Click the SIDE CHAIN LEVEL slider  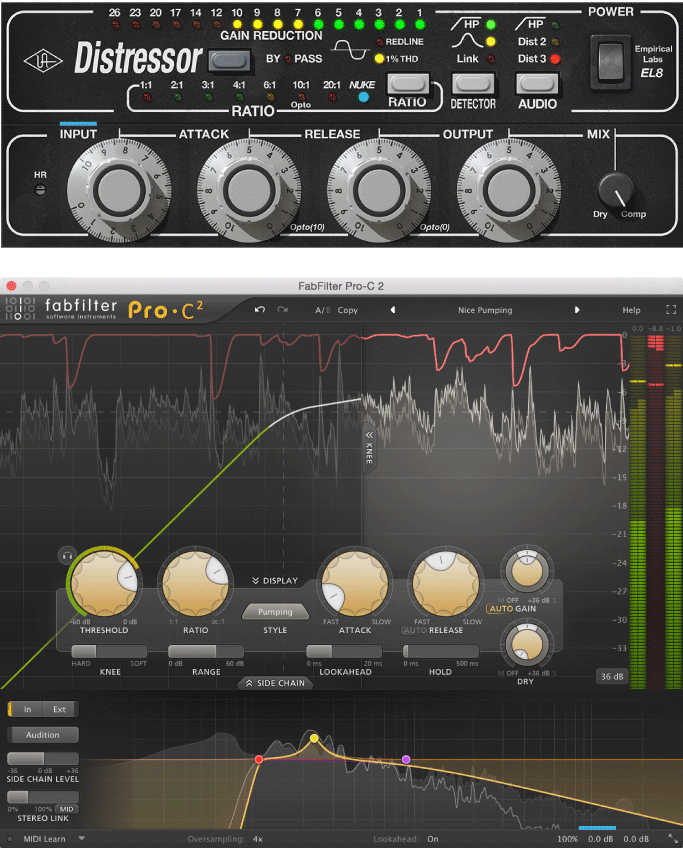[x=43, y=758]
